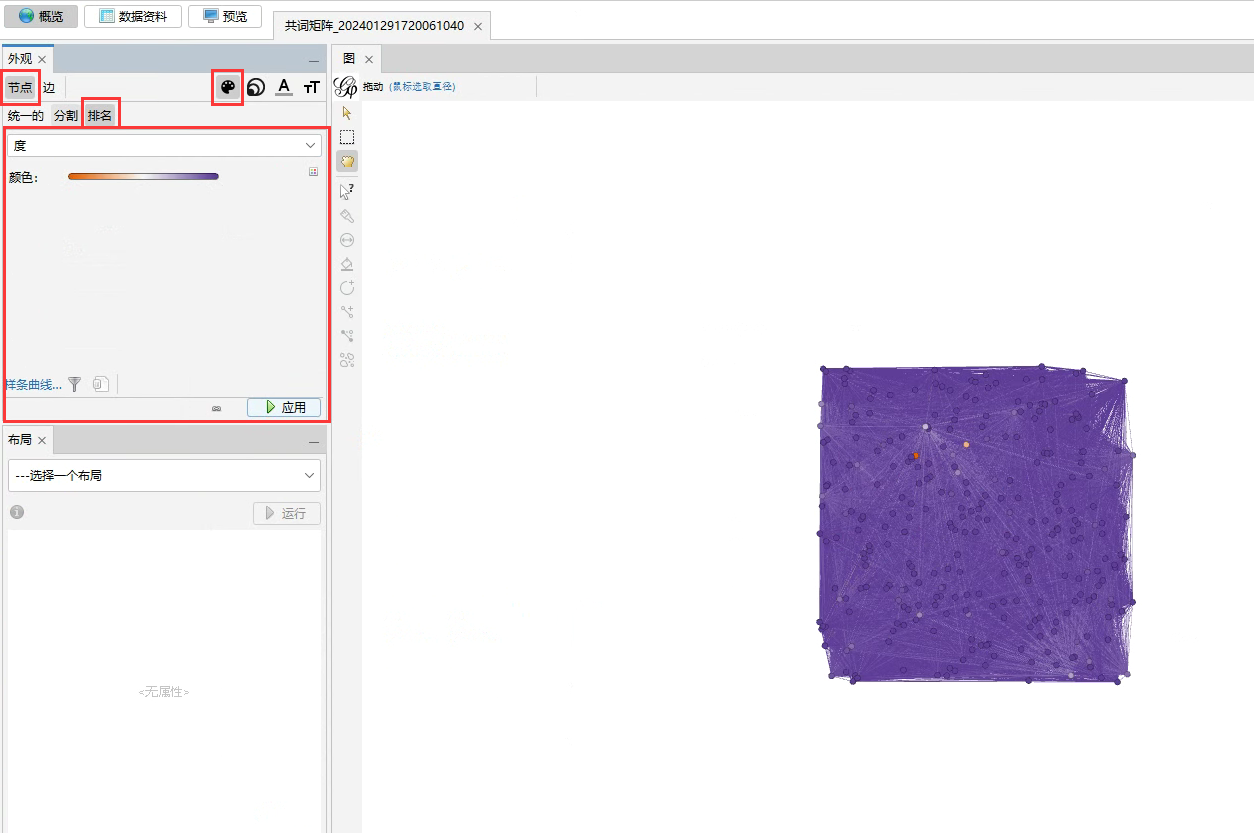This screenshot has width=1254, height=833.
Task: Close the 布局 layout panel tab
Action: pos(42,441)
